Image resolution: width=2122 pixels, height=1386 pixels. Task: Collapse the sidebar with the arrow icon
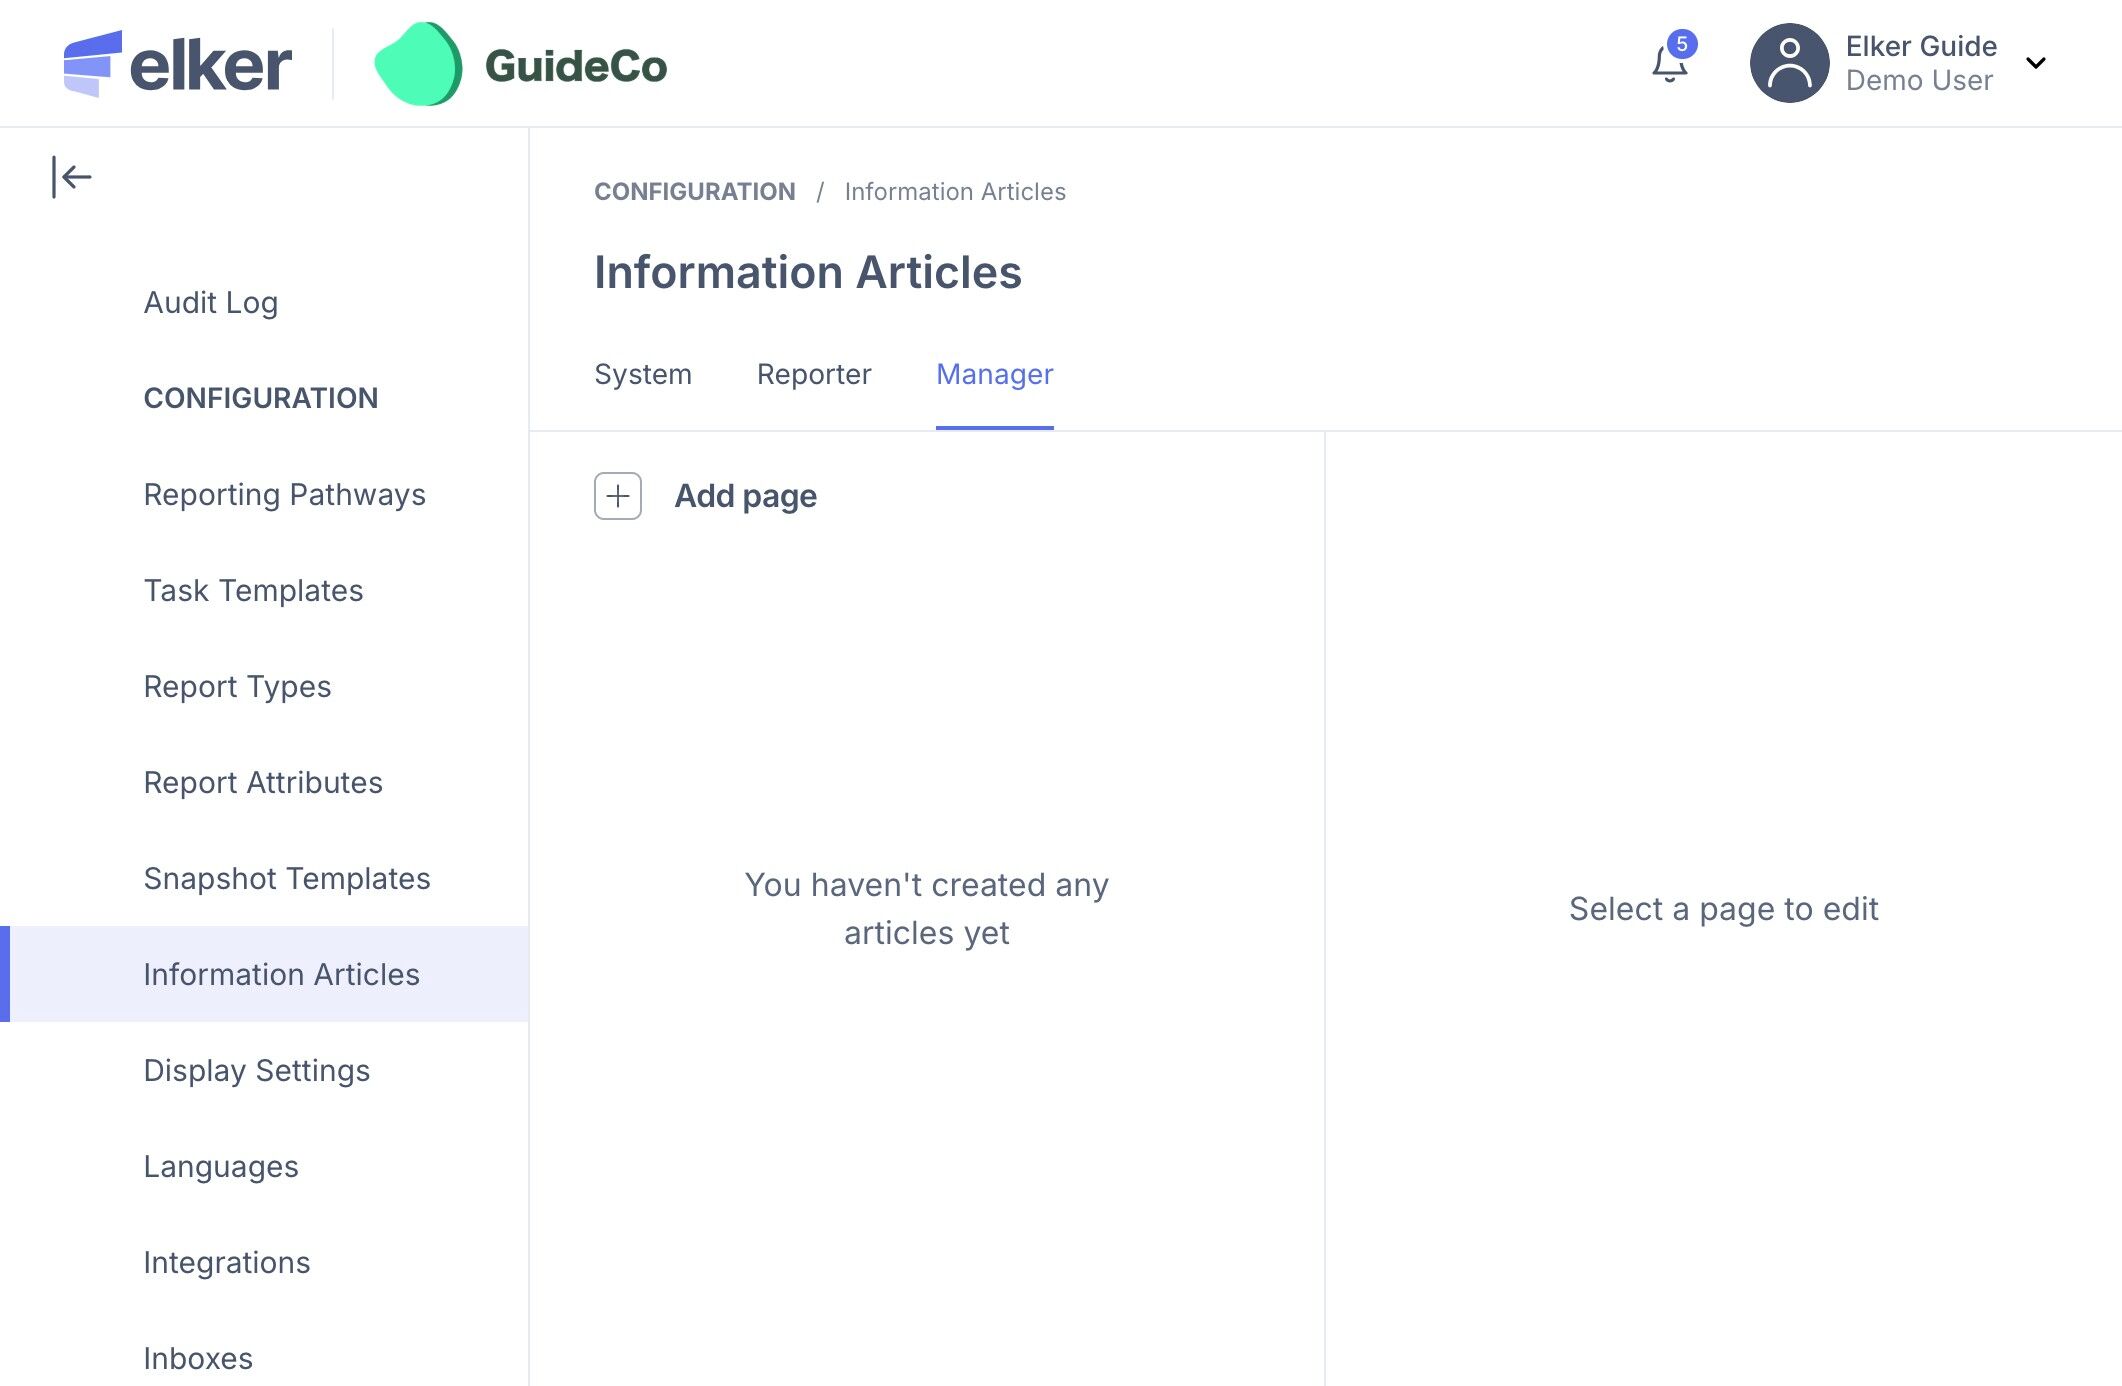71,178
